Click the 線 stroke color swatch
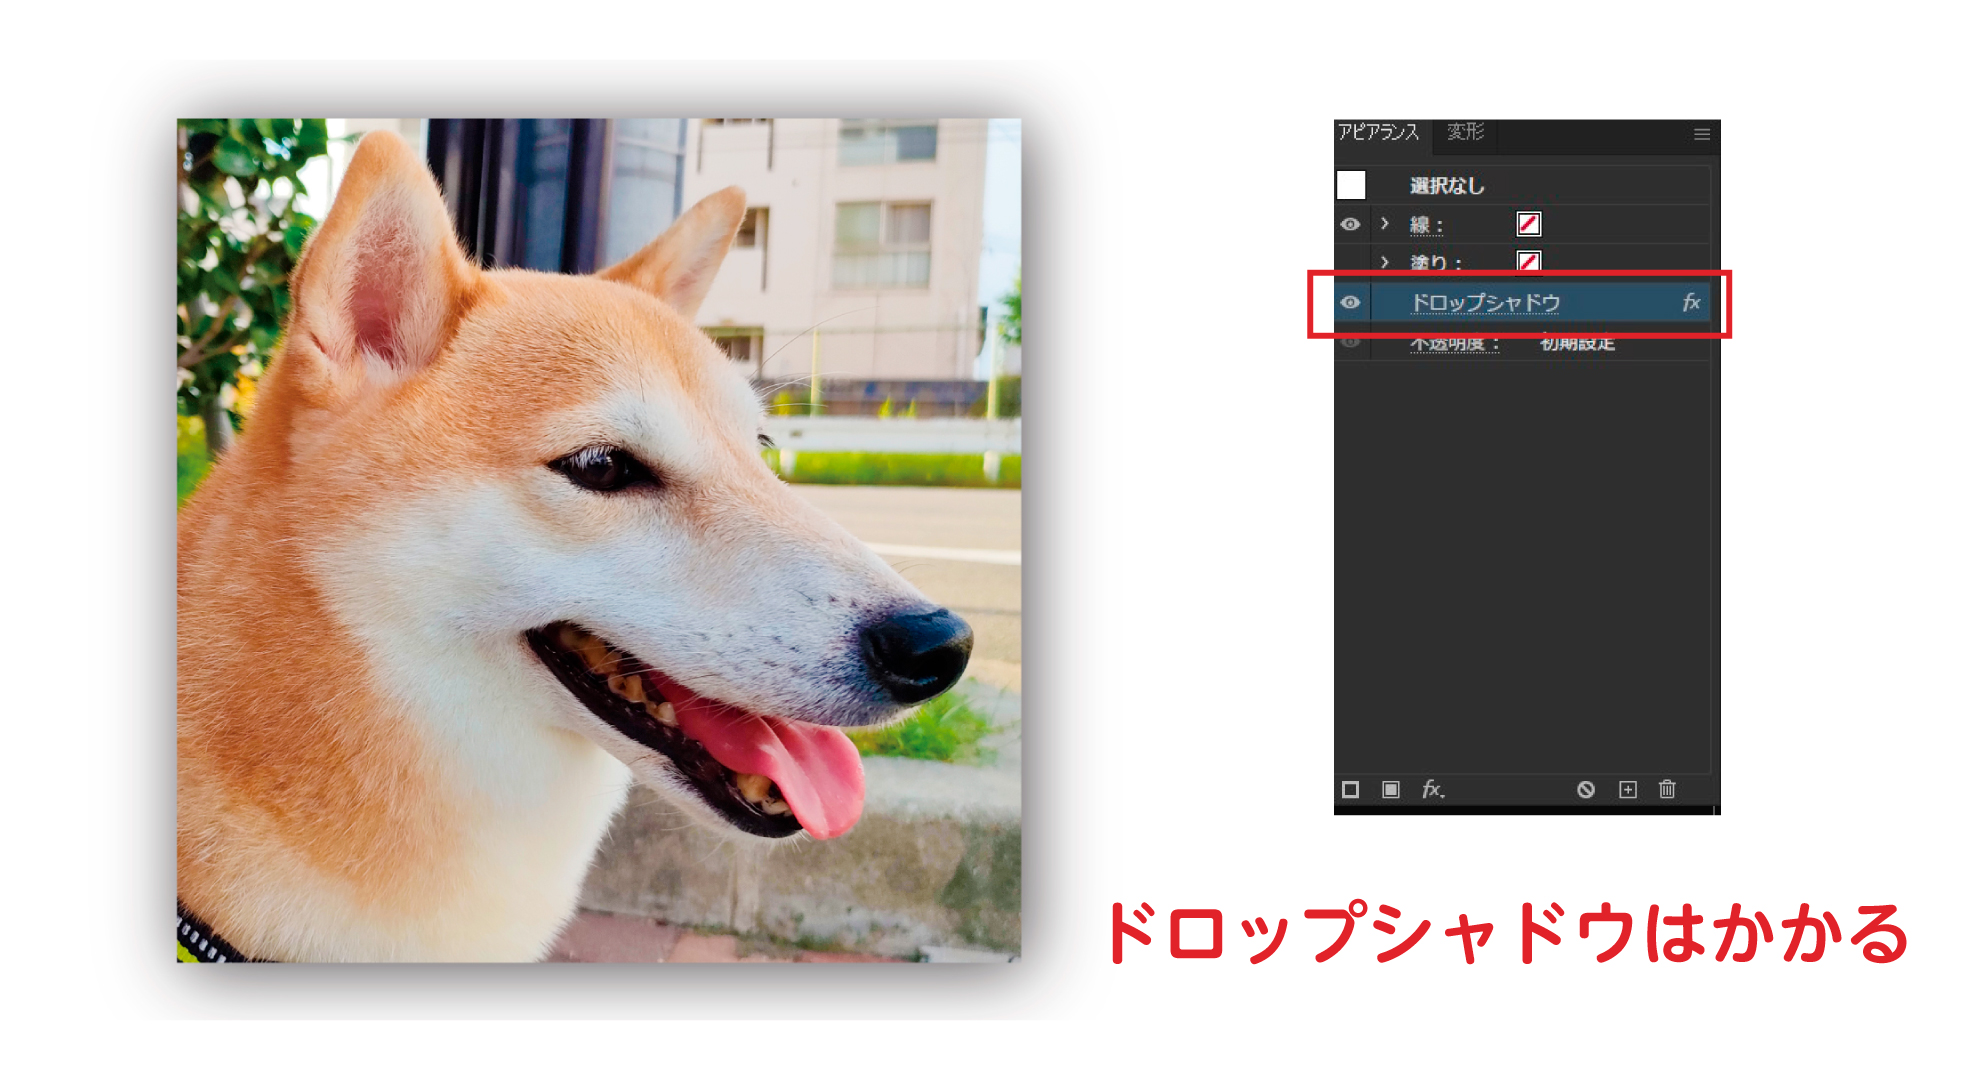This screenshot has width=1980, height=1080. pyautogui.click(x=1528, y=224)
